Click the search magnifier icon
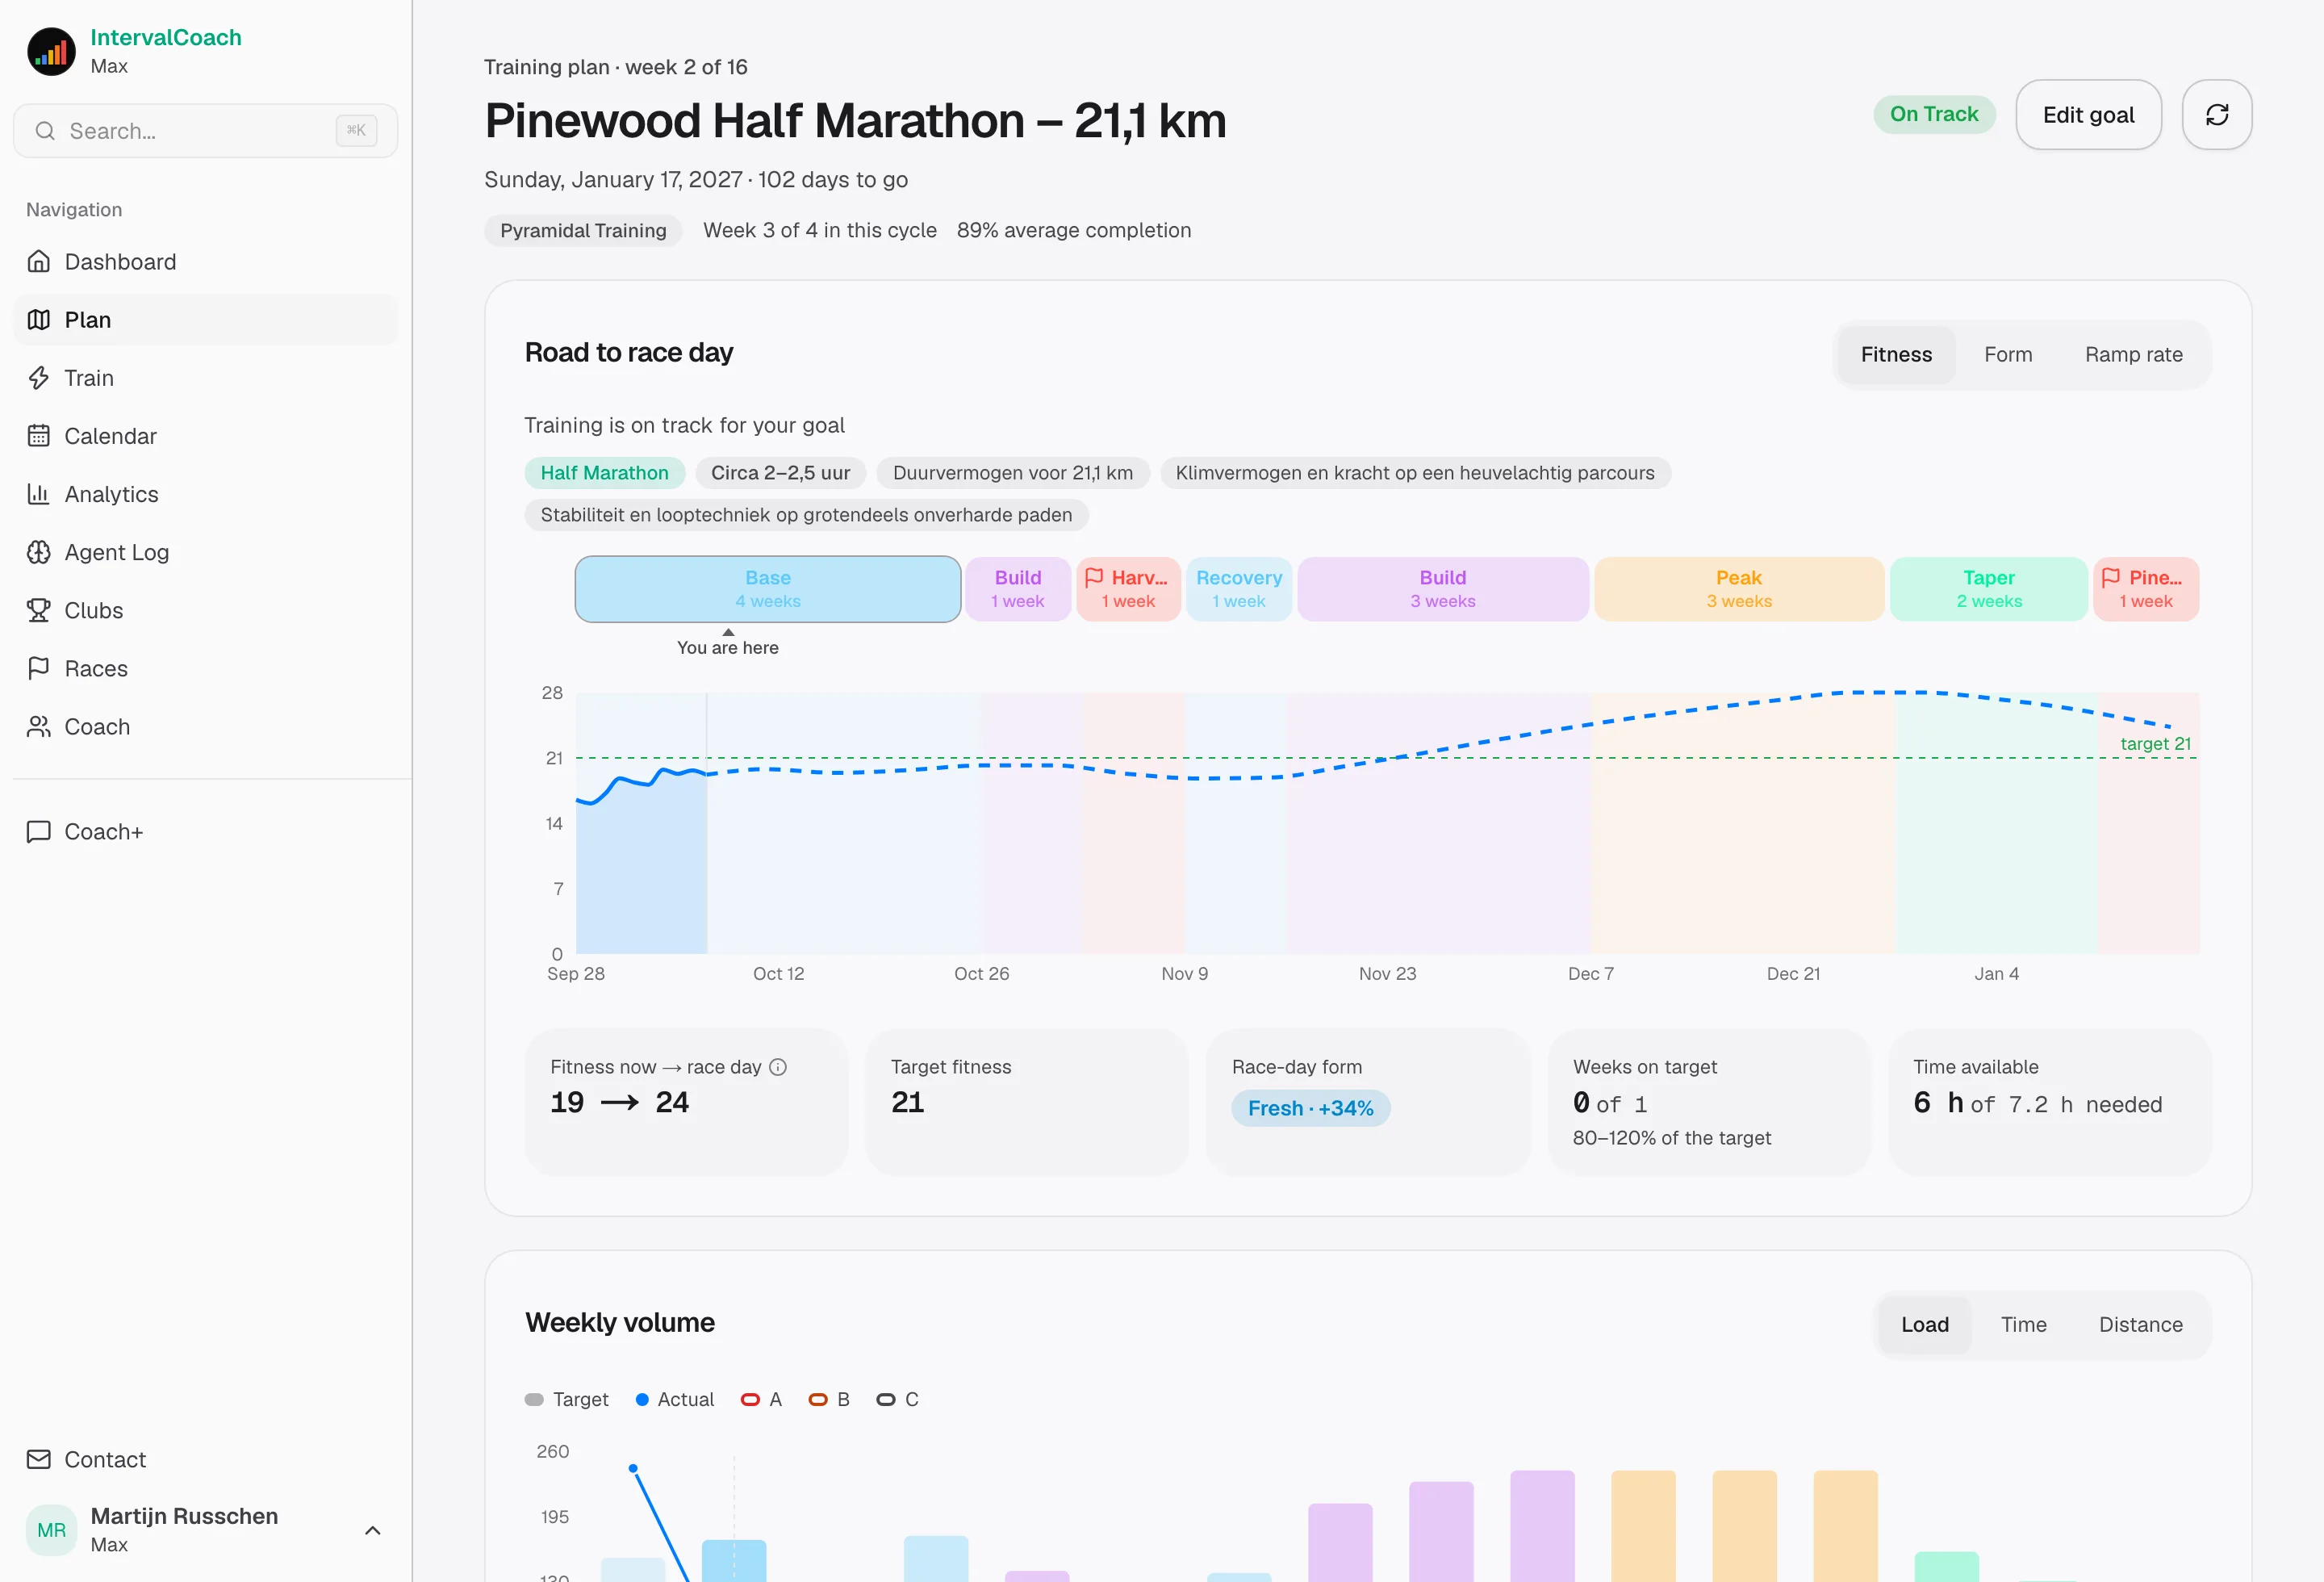This screenshot has width=2324, height=1582. click(45, 131)
